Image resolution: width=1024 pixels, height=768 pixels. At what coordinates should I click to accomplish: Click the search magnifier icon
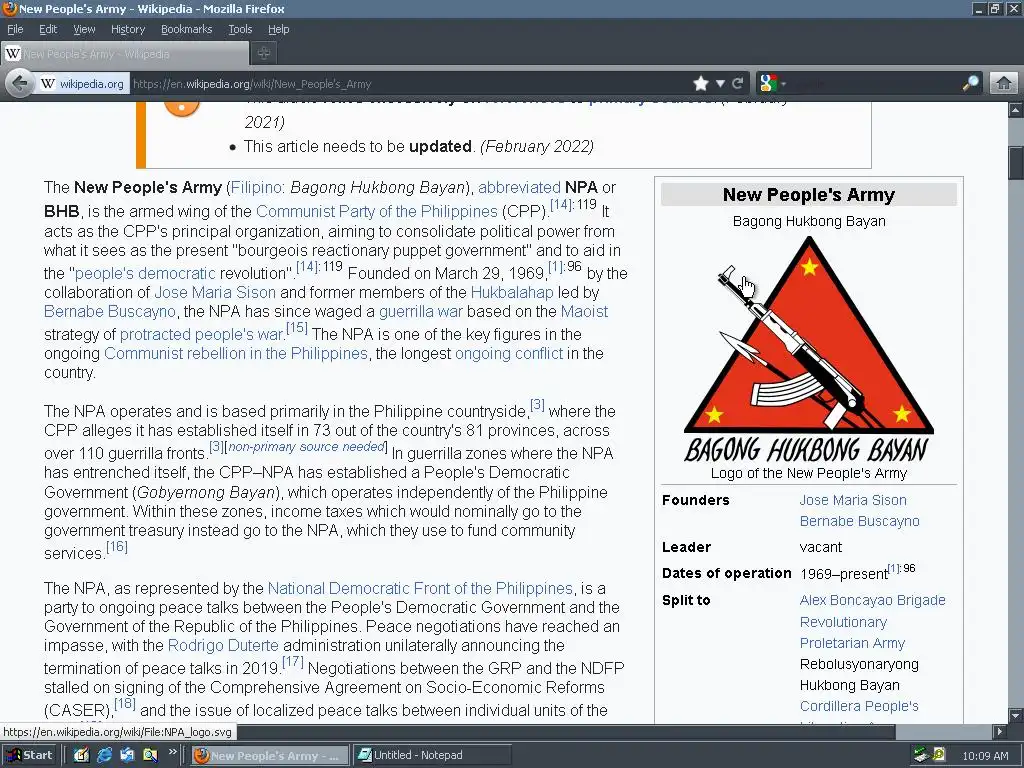(971, 84)
